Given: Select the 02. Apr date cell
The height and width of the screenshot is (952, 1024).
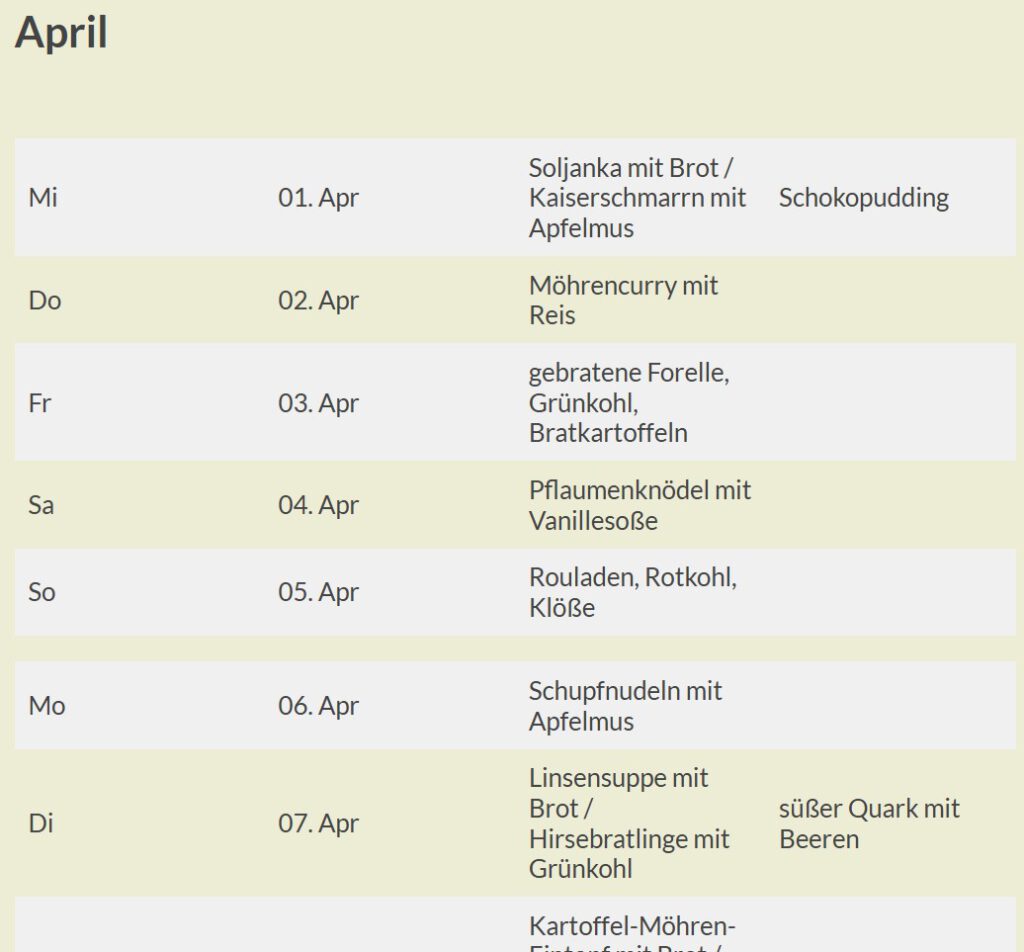Looking at the screenshot, I should click(x=318, y=300).
